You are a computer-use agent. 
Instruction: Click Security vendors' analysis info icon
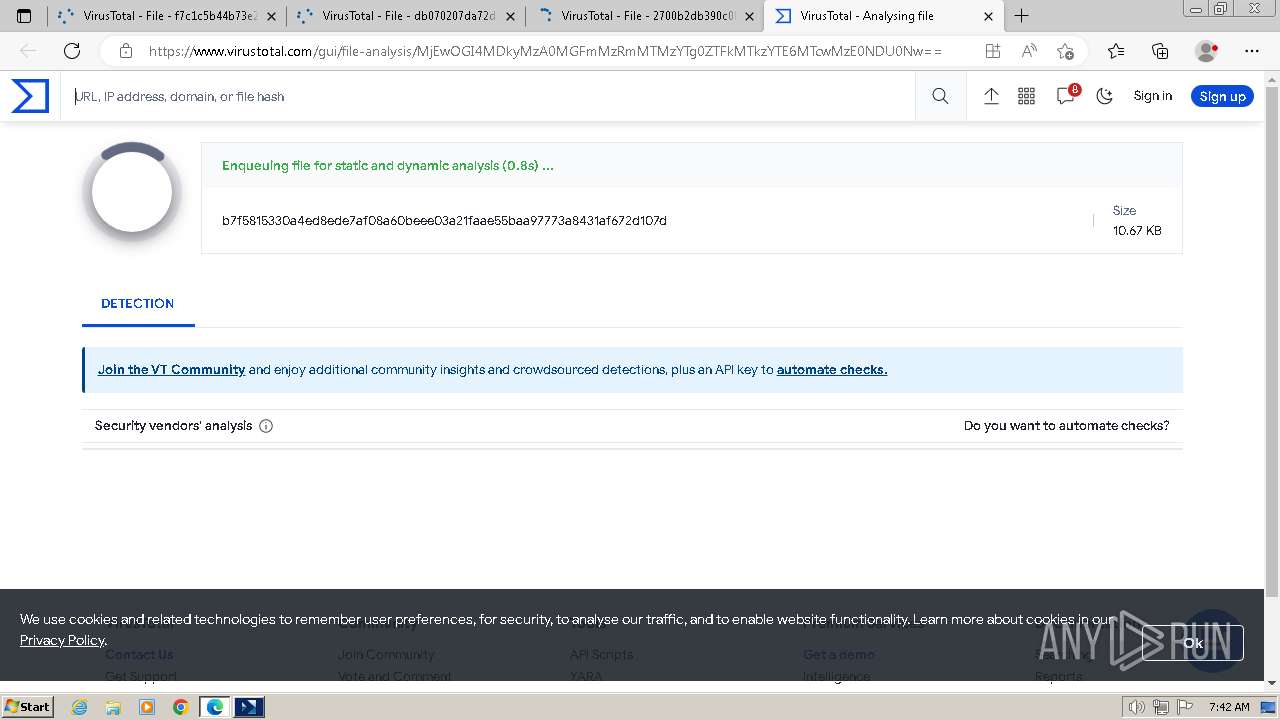266,426
